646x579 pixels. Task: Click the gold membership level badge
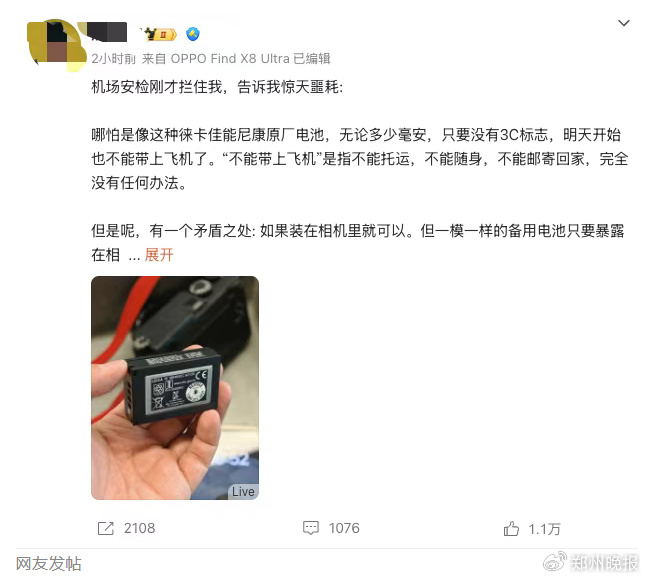point(158,34)
